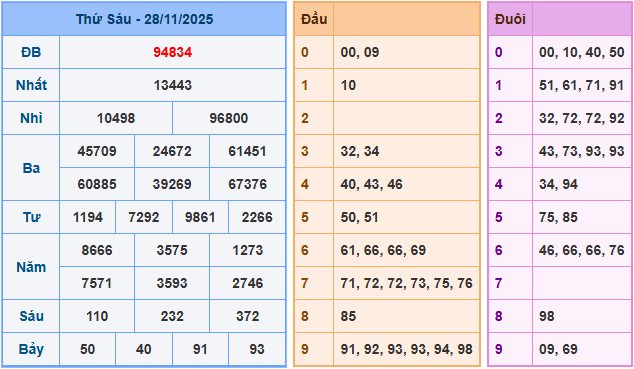
Task: Click Đầu row 7 values starting 71, 72
Action: click(x=406, y=283)
